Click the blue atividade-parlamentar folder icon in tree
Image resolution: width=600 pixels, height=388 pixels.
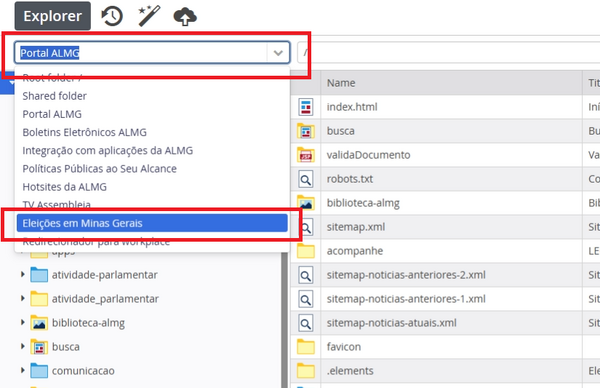39,274
